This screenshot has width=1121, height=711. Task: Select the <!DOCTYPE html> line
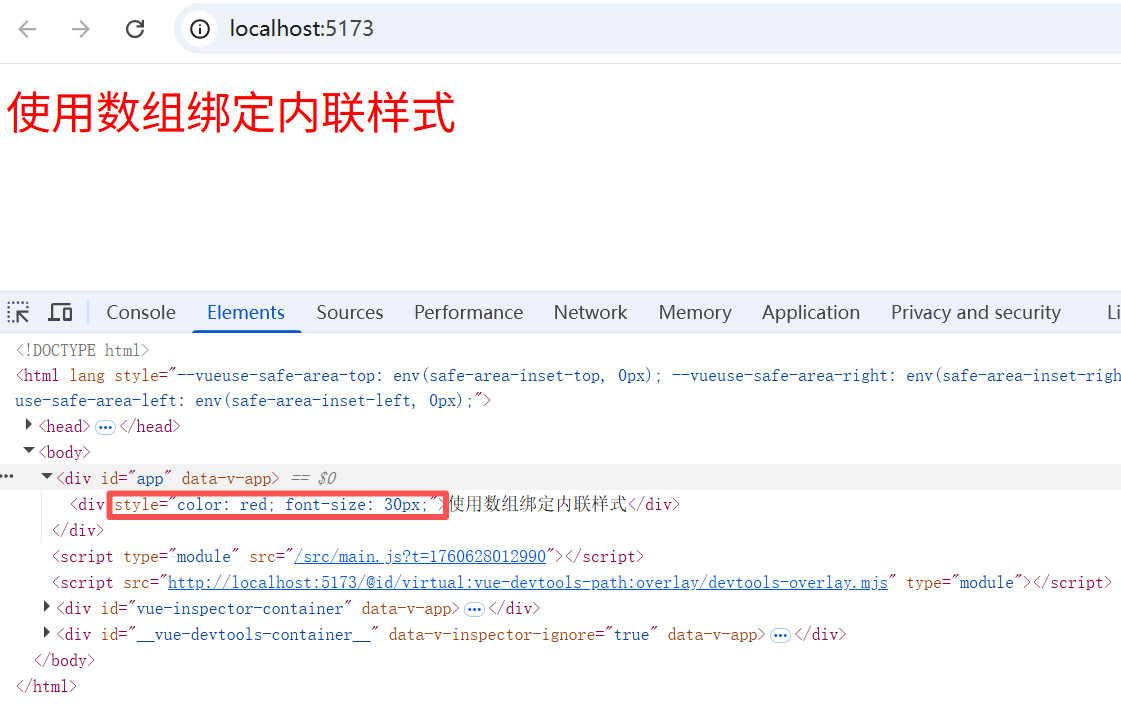coord(82,350)
